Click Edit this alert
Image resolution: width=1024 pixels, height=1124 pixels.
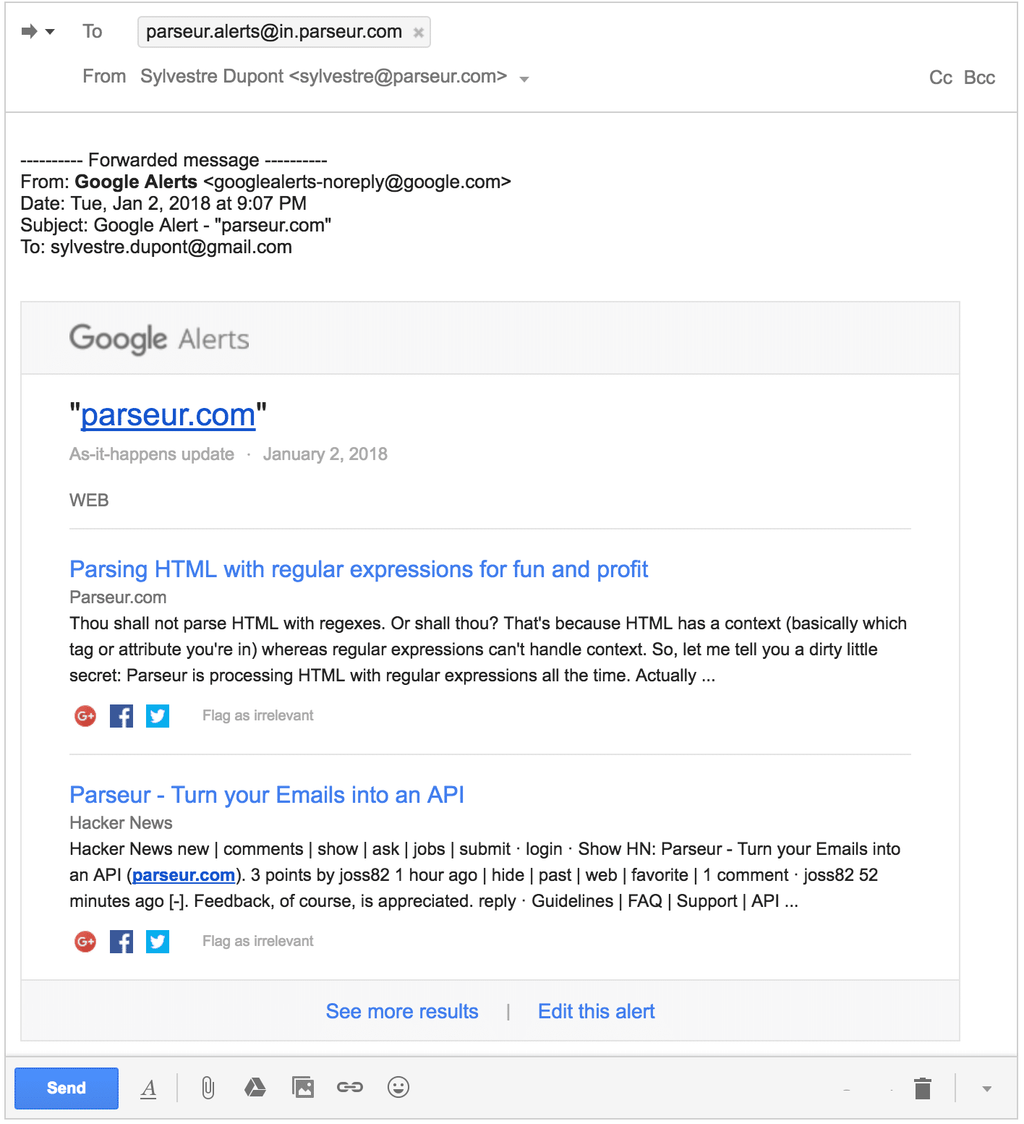click(595, 1011)
